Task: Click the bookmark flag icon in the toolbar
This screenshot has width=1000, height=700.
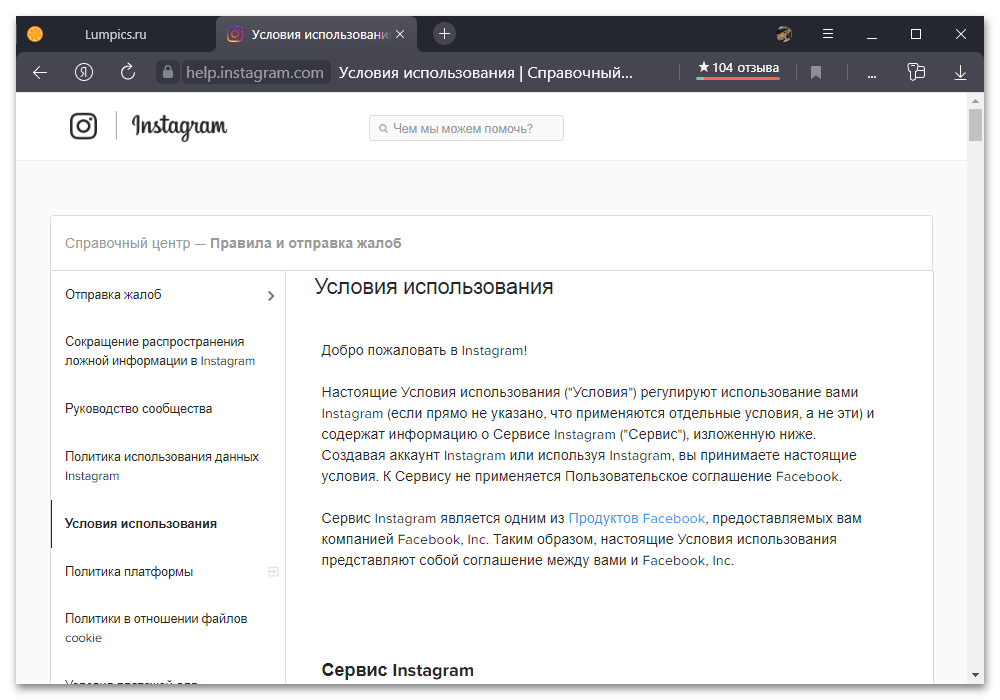Action: (815, 72)
